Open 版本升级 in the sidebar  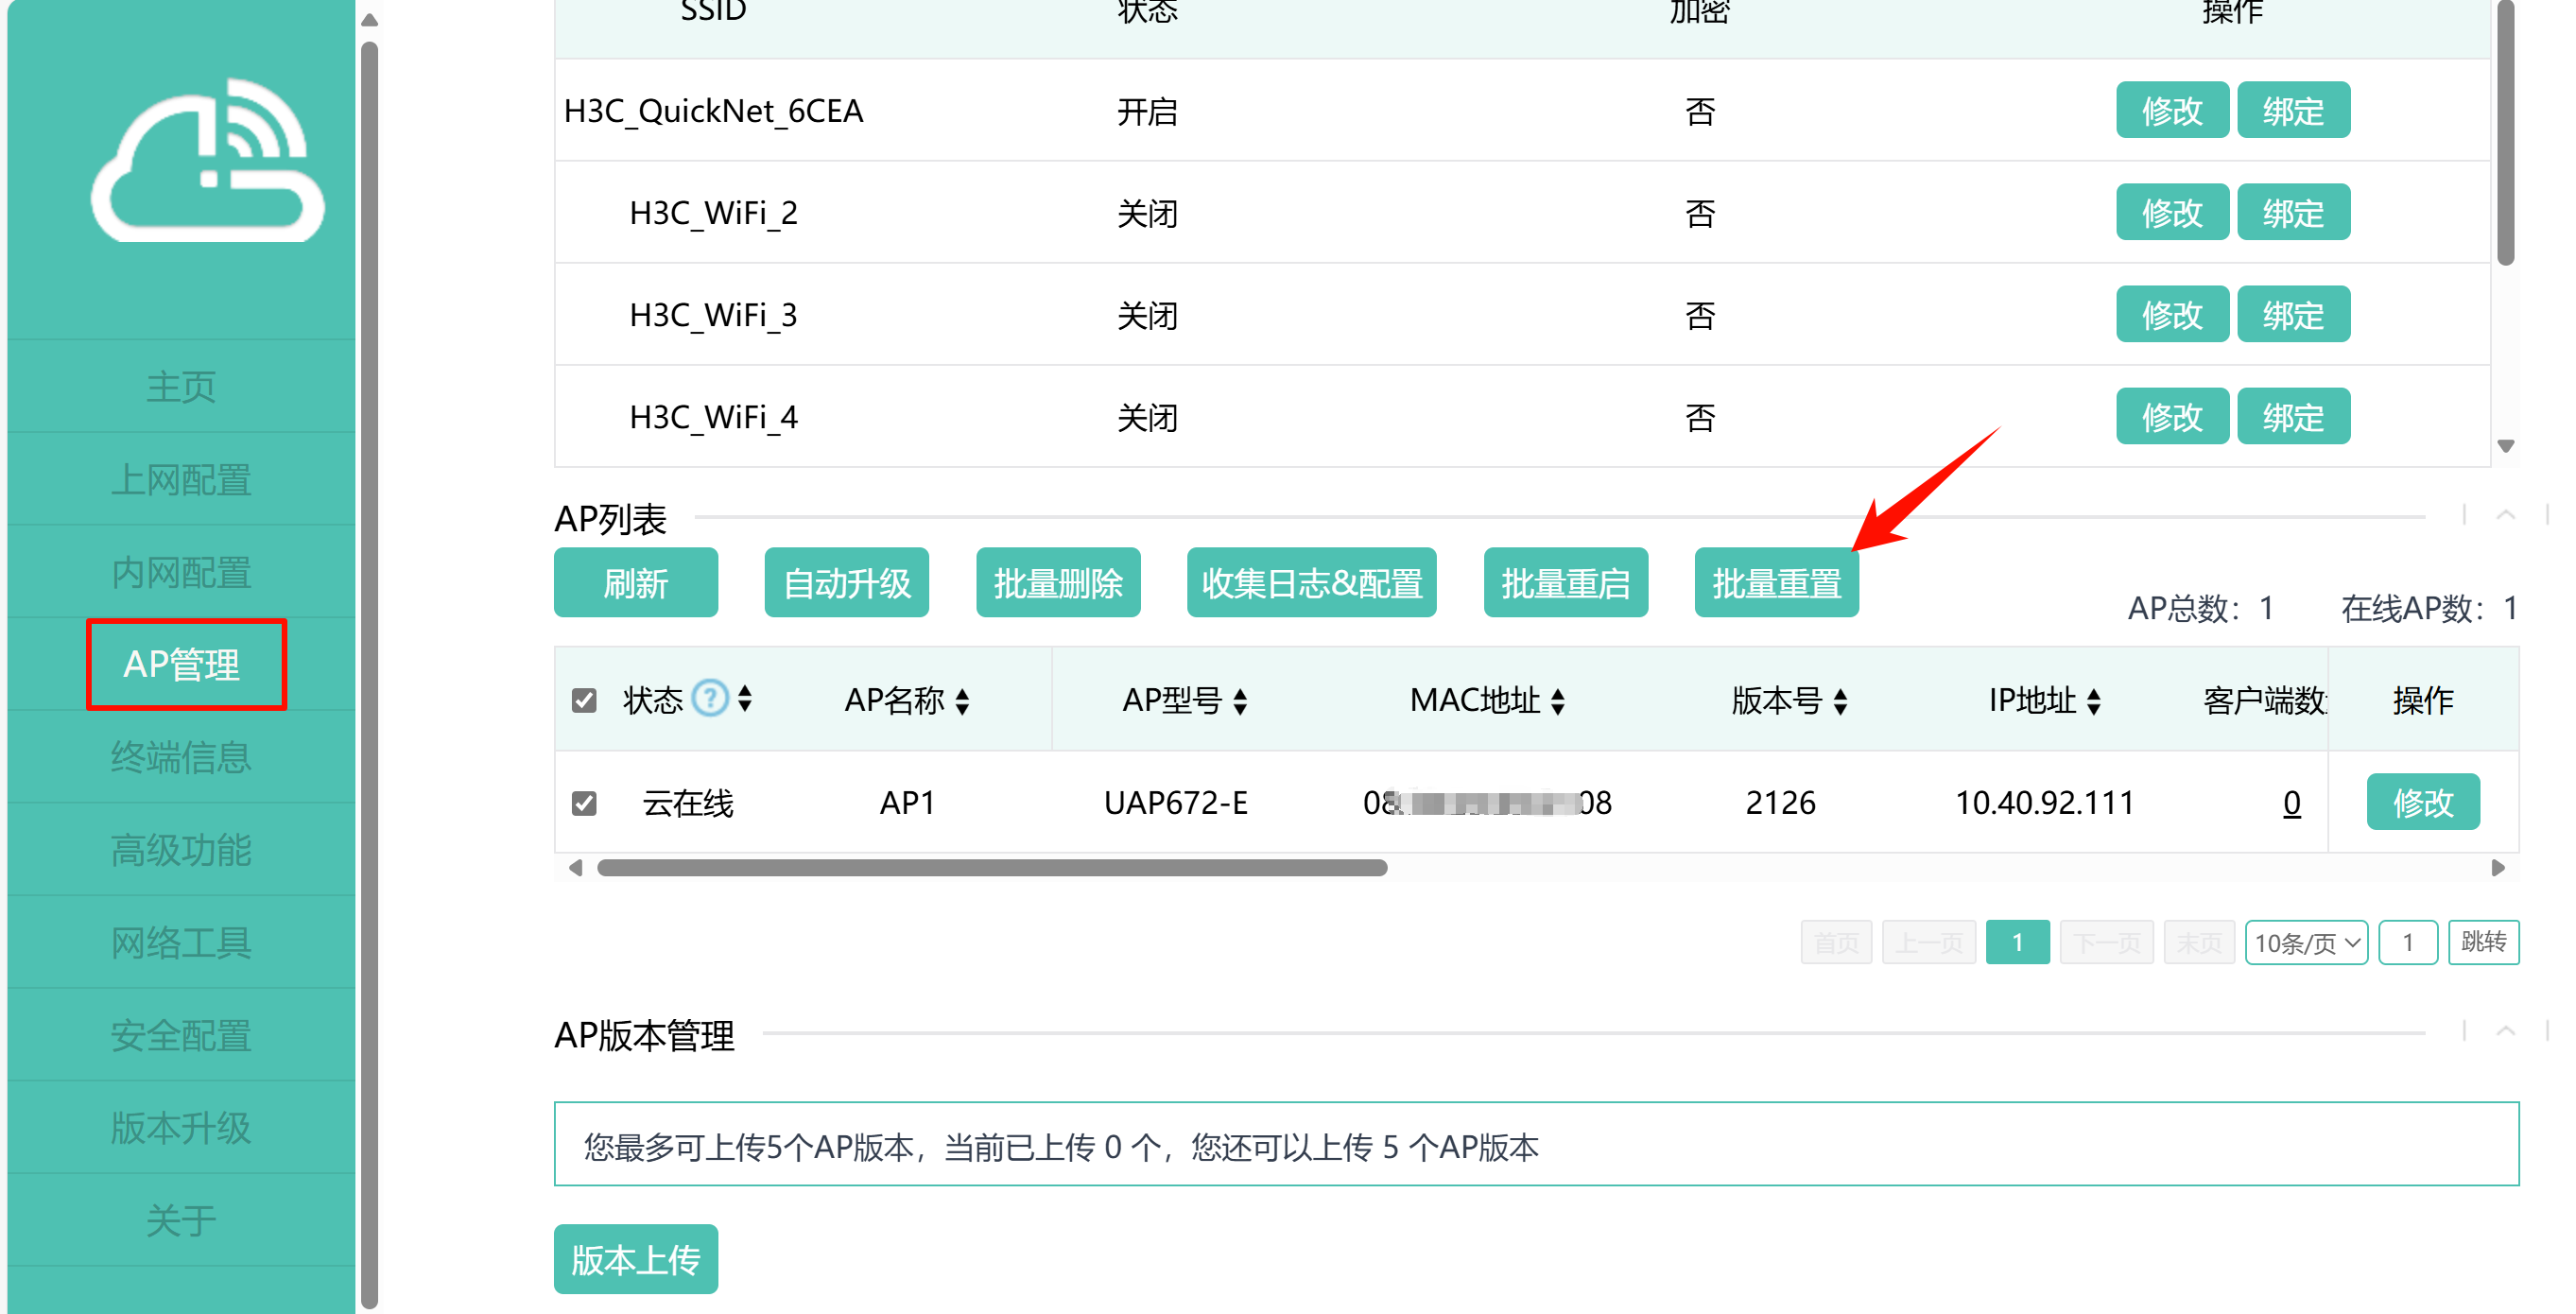tap(181, 1127)
